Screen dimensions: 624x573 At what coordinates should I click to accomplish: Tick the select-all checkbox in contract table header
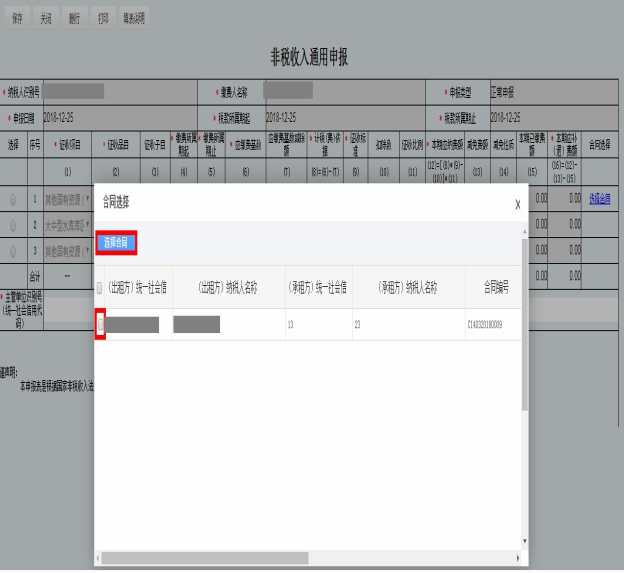[99, 288]
